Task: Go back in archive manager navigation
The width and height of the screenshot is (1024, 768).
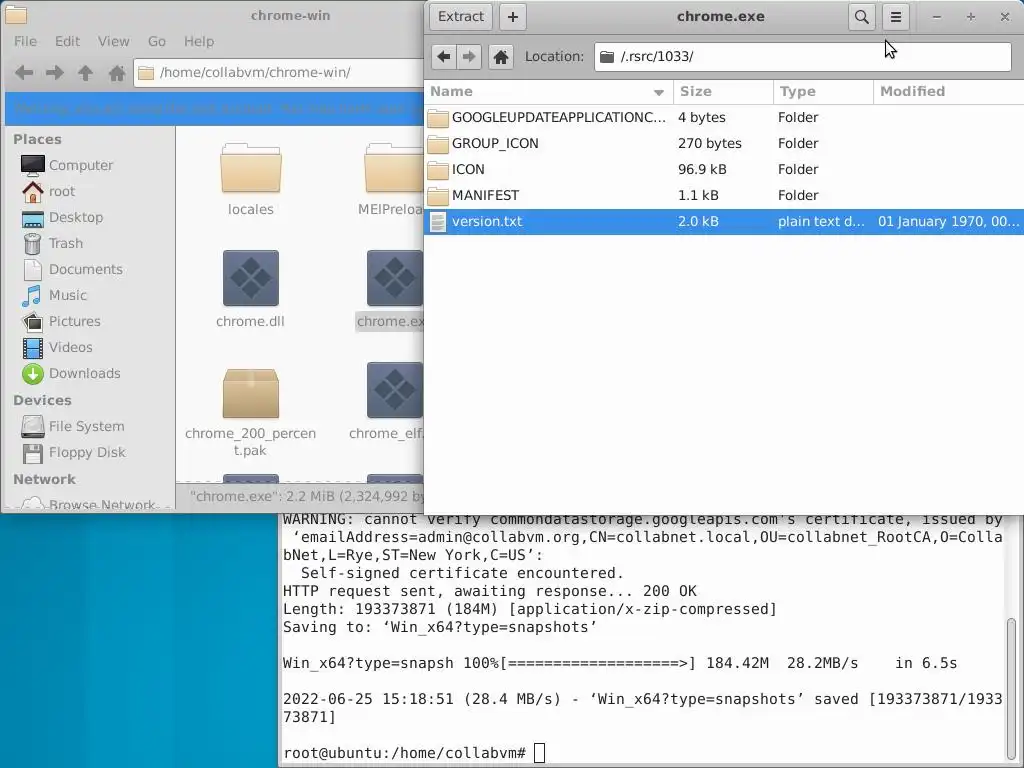Action: (x=444, y=57)
